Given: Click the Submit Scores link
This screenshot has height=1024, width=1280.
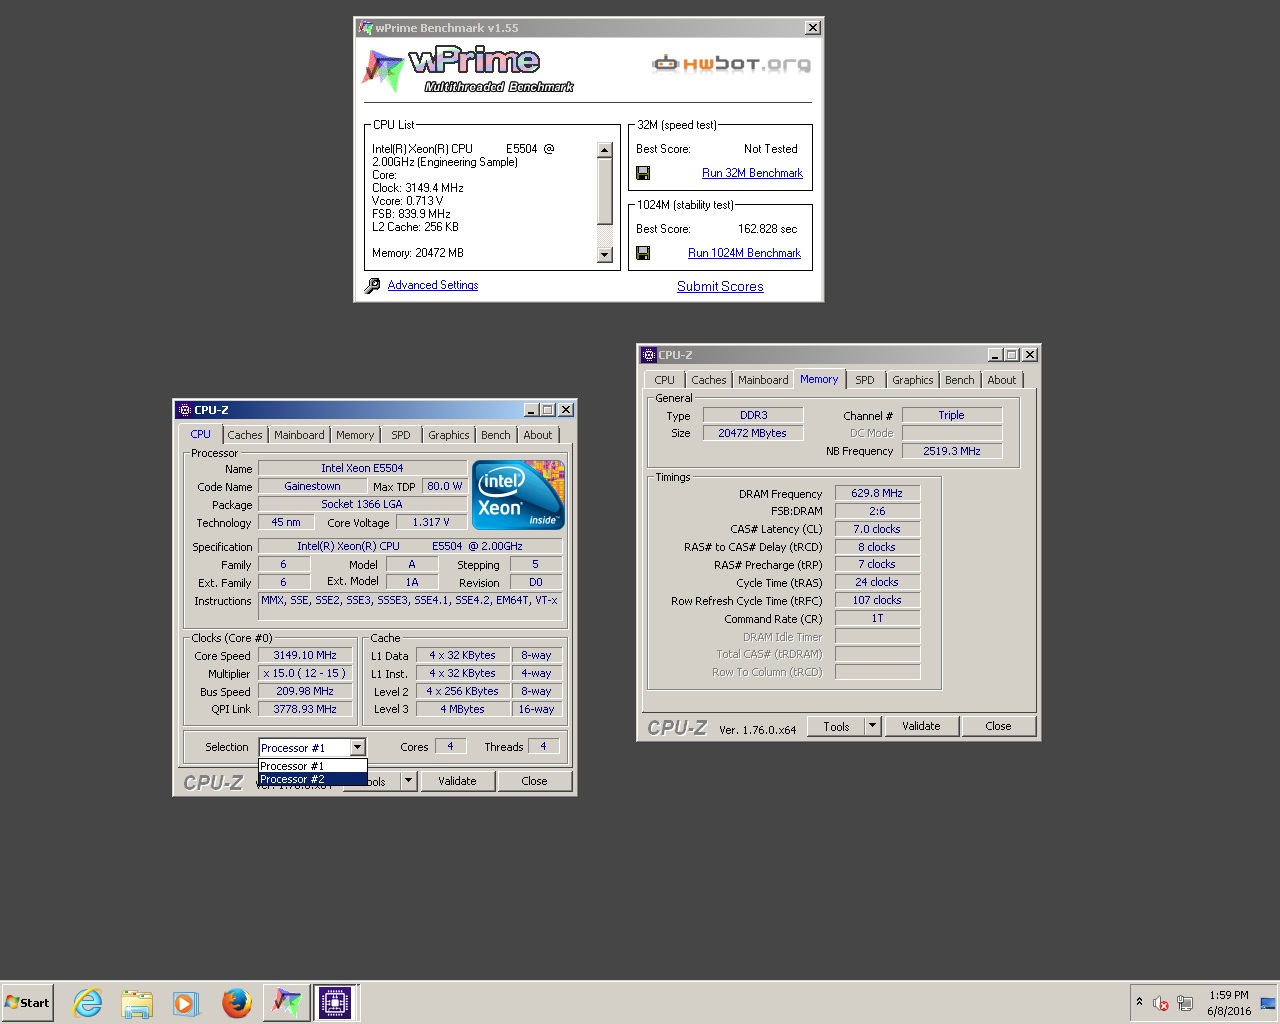Looking at the screenshot, I should coord(720,286).
